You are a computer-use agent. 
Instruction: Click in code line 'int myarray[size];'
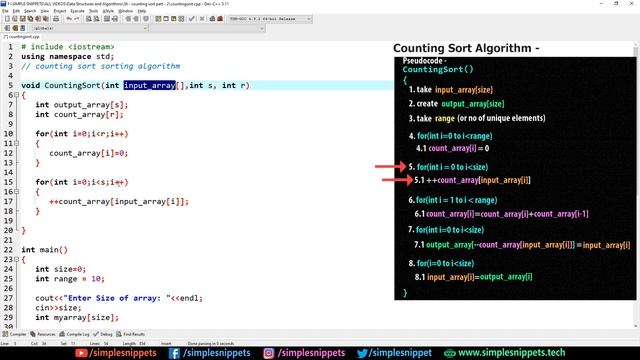tap(77, 318)
